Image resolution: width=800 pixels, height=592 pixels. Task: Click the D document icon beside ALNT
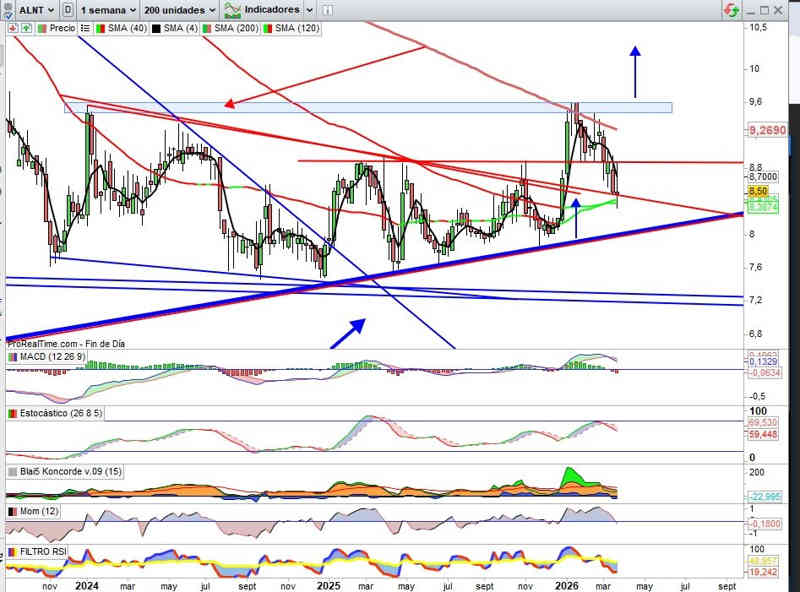[67, 9]
